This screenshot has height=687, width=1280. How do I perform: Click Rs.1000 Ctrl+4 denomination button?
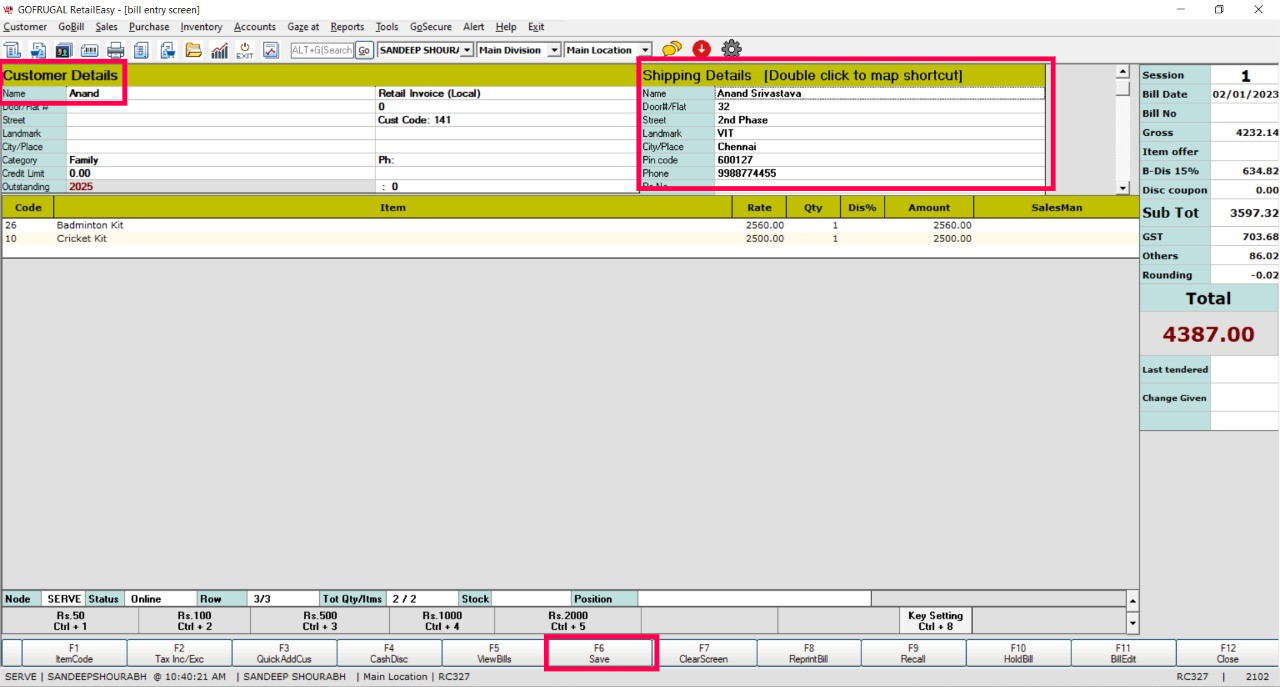click(442, 621)
